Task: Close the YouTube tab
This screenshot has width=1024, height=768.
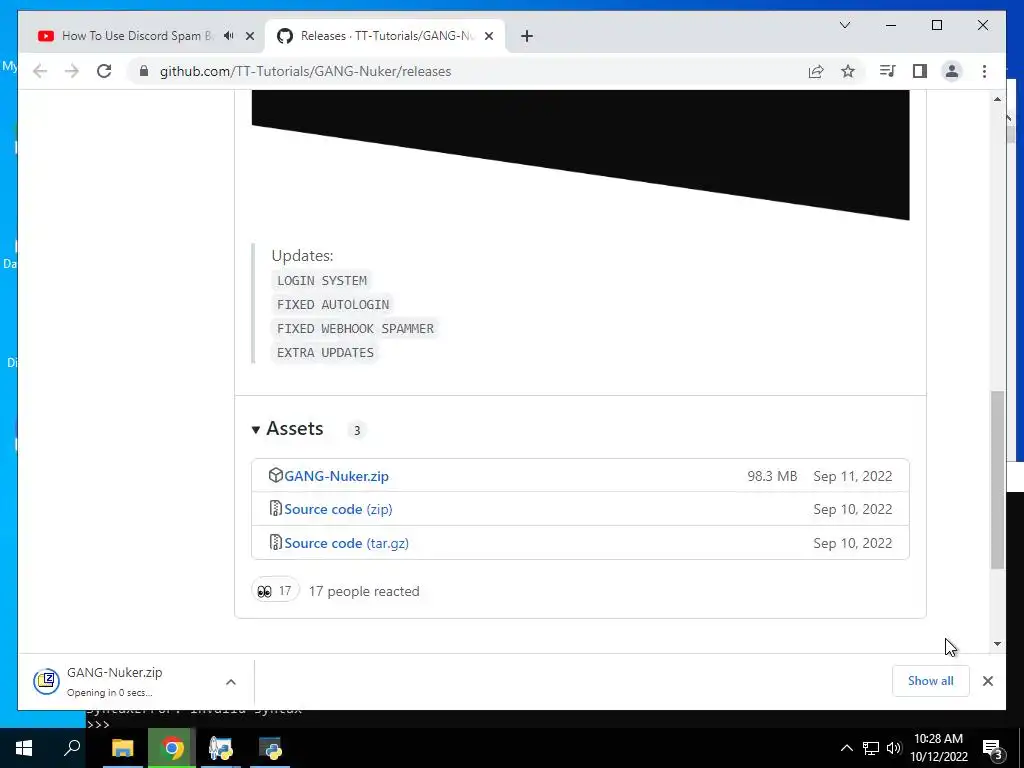Action: pos(249,36)
